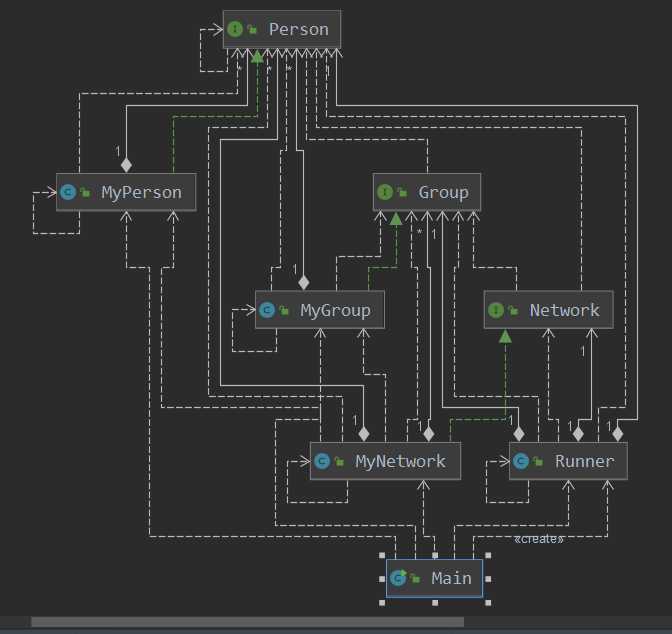
Task: Select the Person node label
Action: click(x=298, y=29)
